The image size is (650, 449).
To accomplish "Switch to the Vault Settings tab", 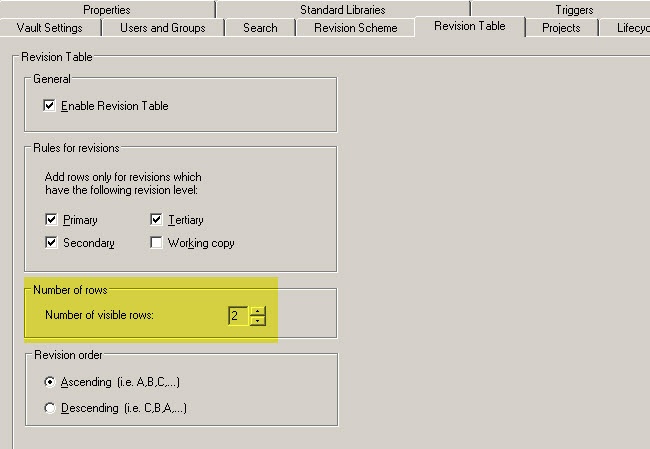I will pos(50,28).
